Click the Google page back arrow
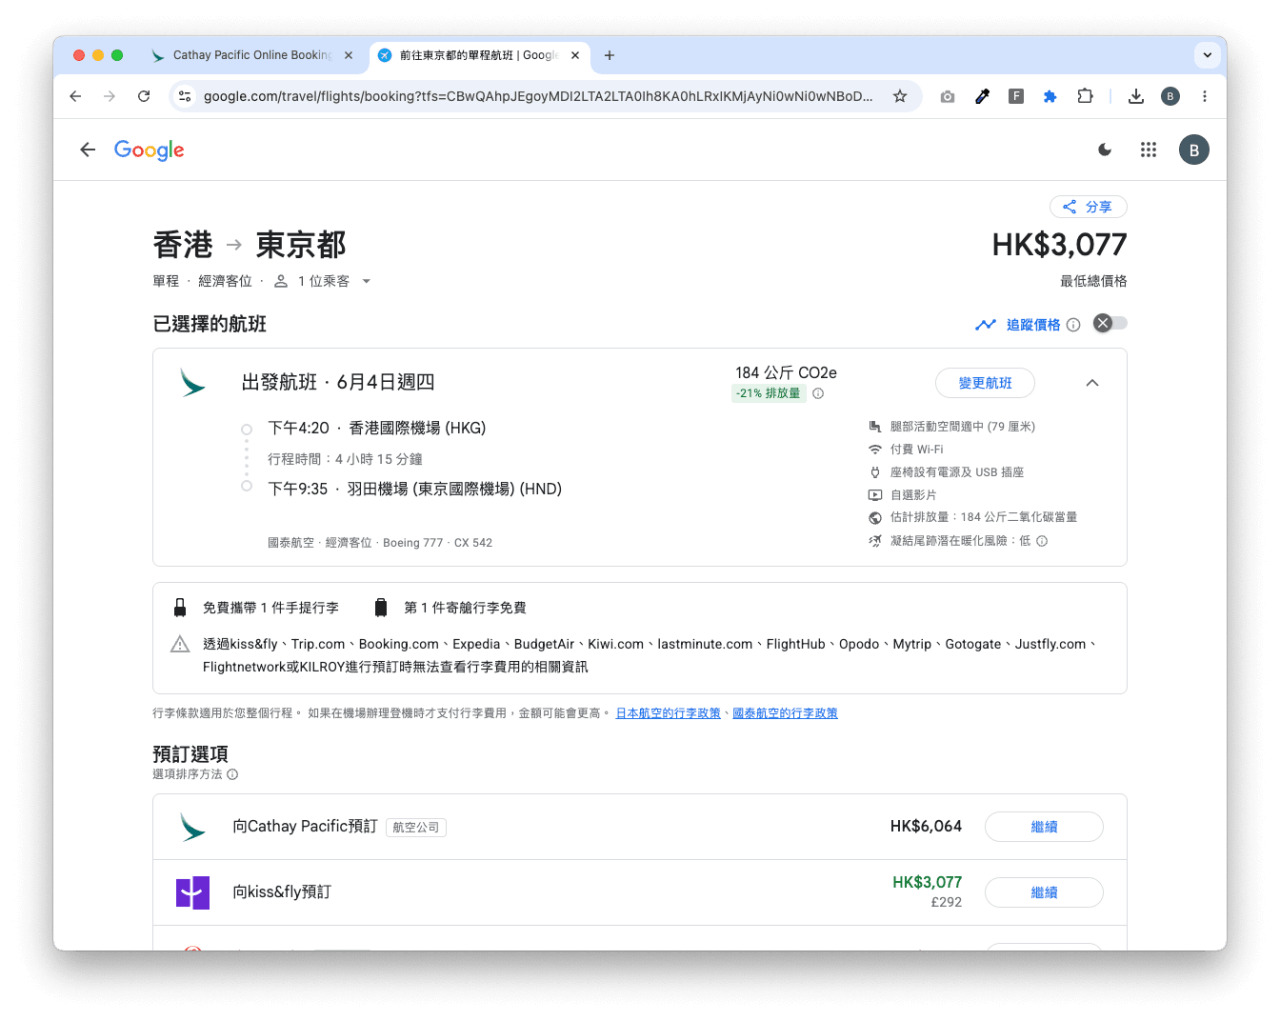The image size is (1280, 1021). point(88,150)
